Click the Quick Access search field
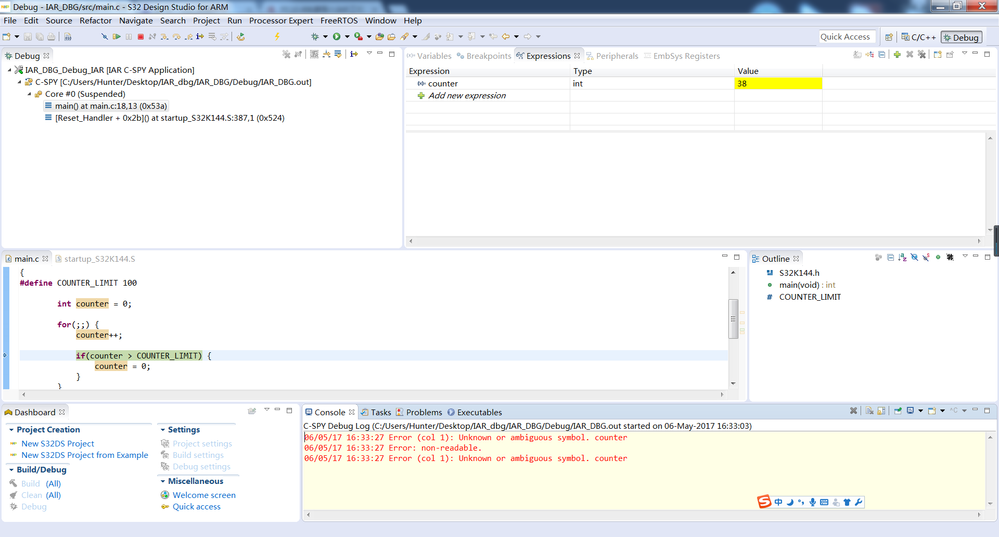Image resolution: width=999 pixels, height=537 pixels. [845, 37]
